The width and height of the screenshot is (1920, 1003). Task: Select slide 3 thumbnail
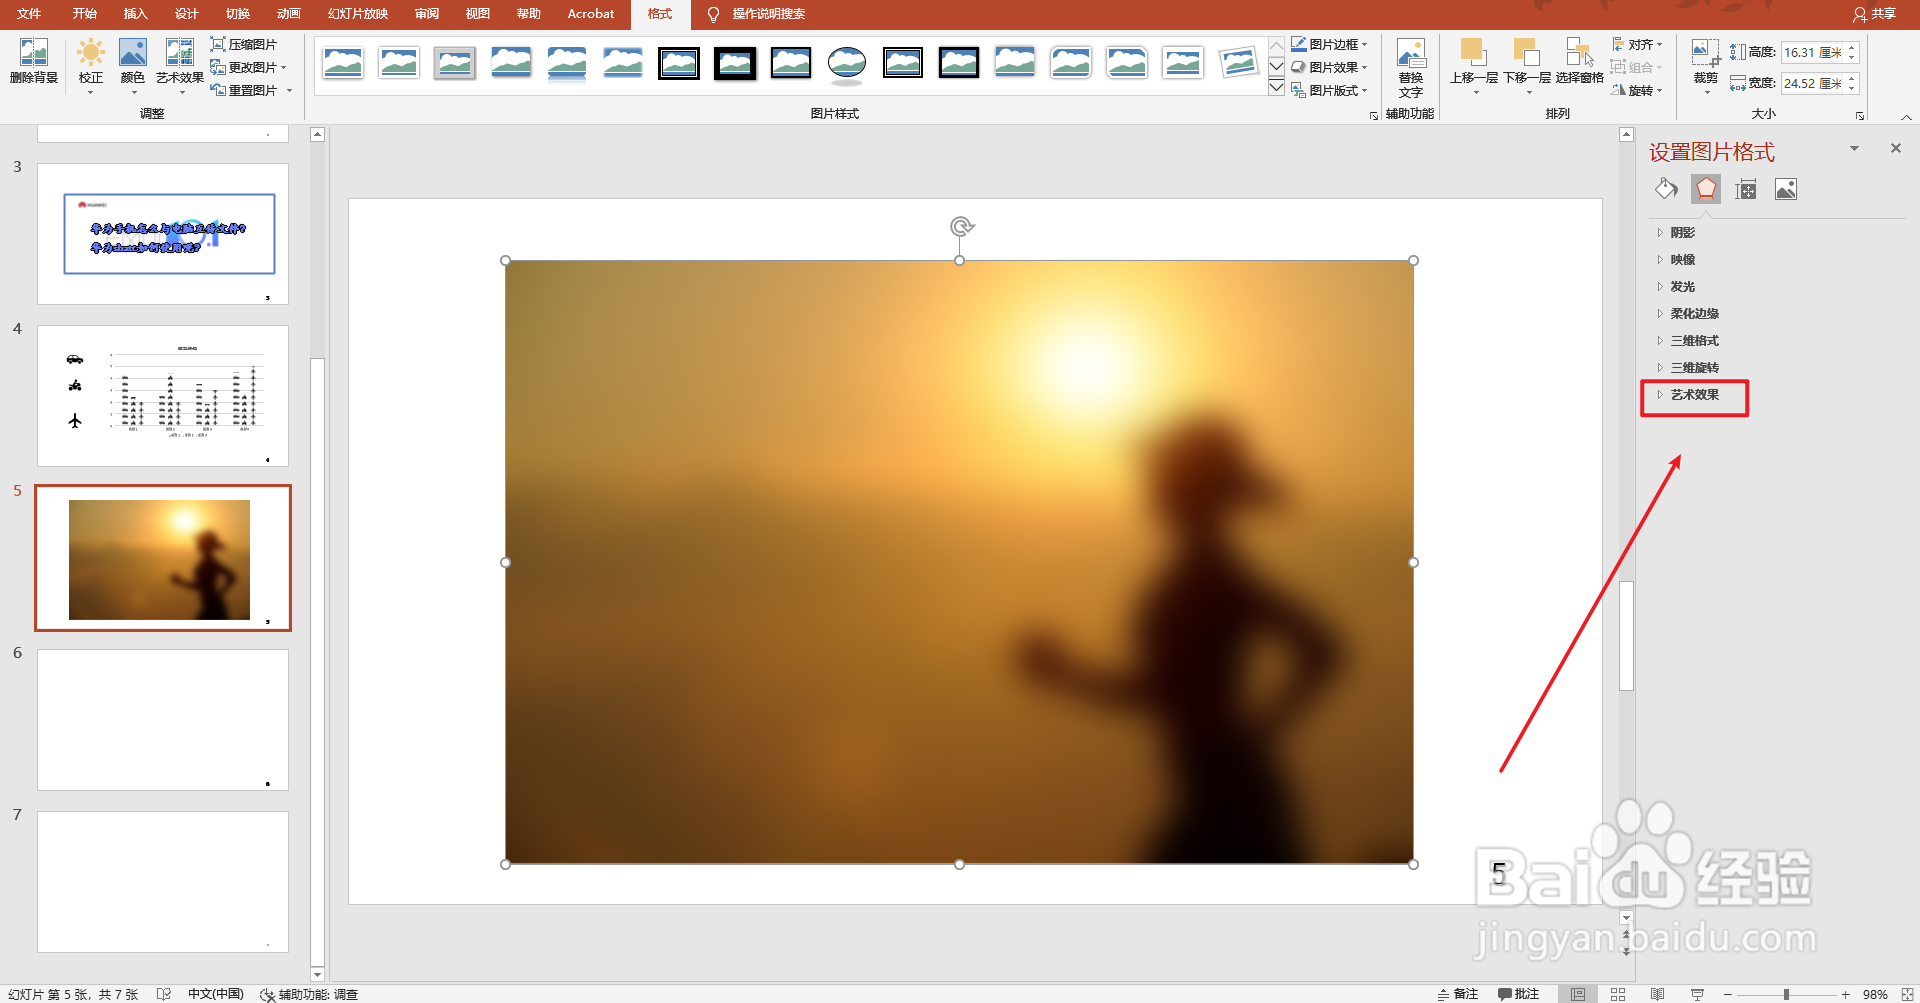163,234
